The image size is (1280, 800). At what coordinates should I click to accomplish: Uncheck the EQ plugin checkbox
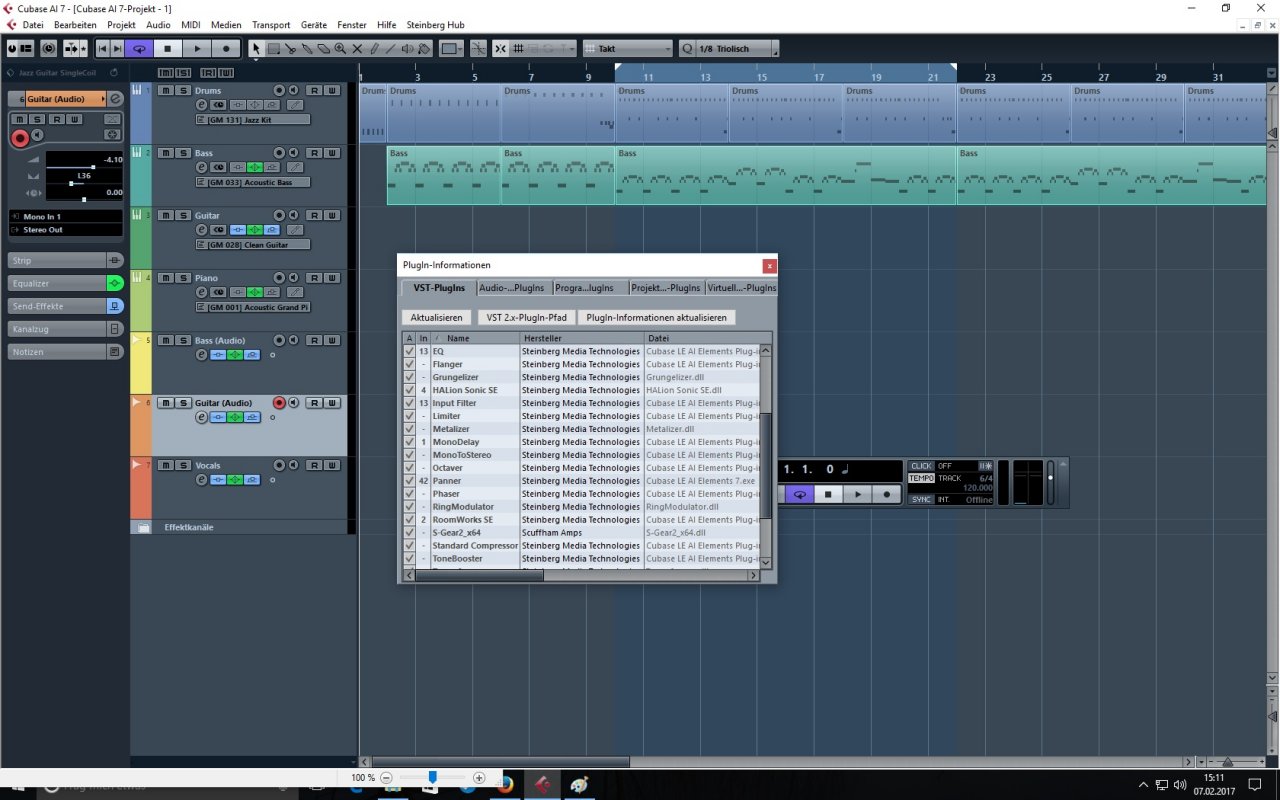coord(409,351)
